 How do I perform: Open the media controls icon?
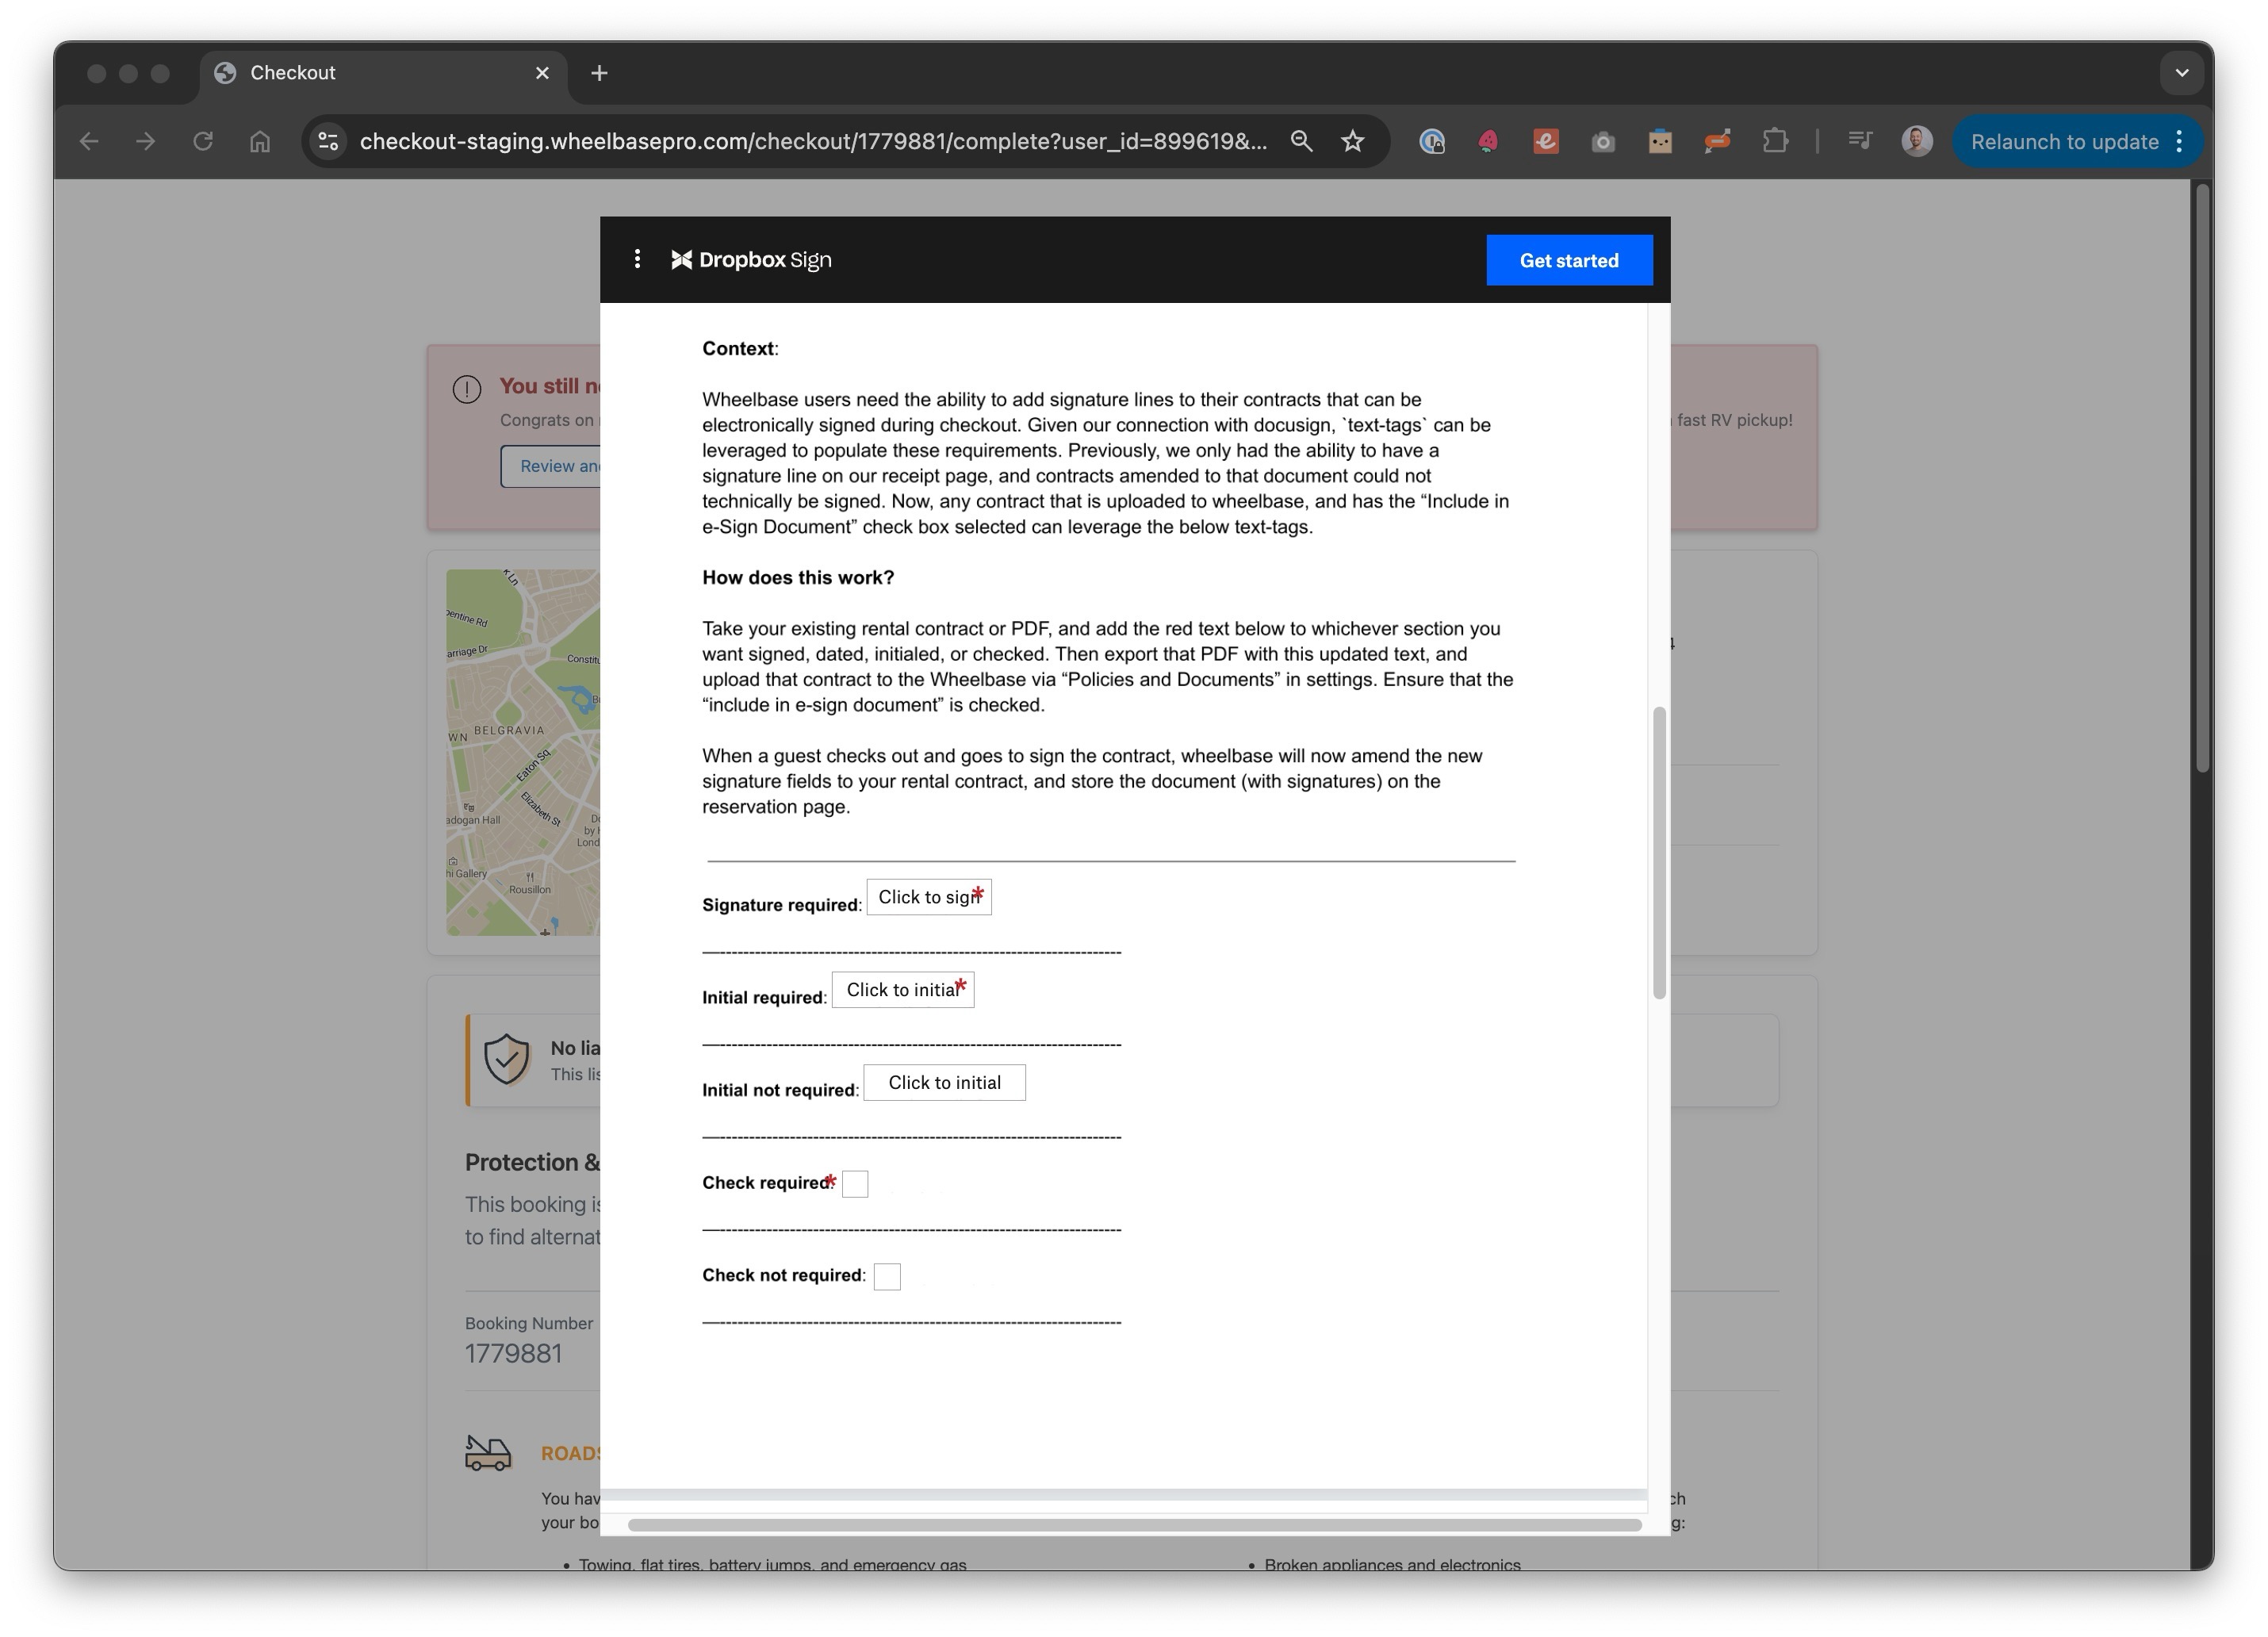[x=1860, y=141]
